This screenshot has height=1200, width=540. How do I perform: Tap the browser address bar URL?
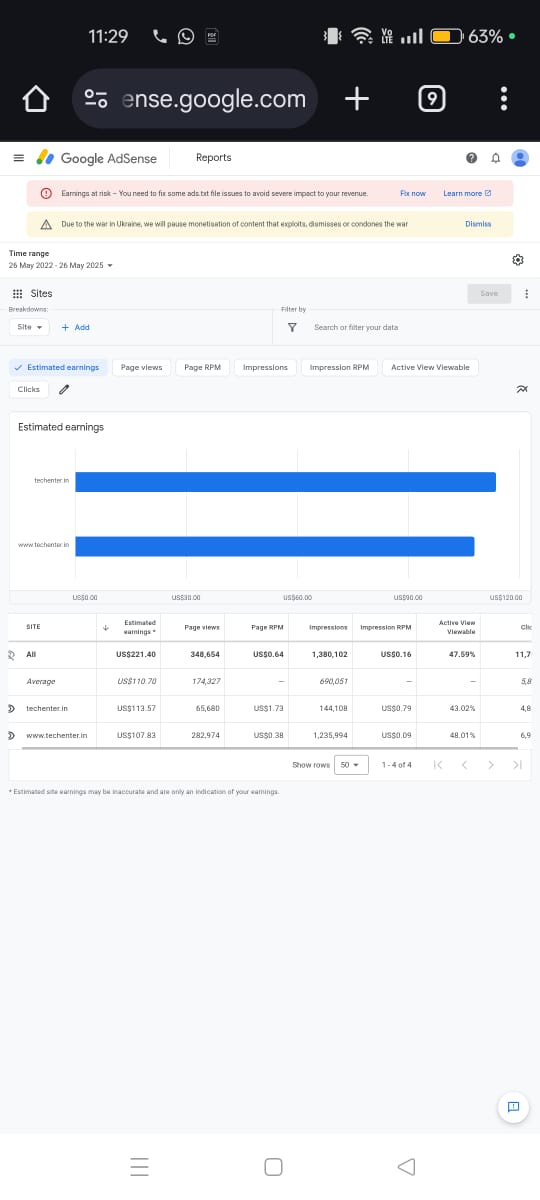pyautogui.click(x=213, y=99)
